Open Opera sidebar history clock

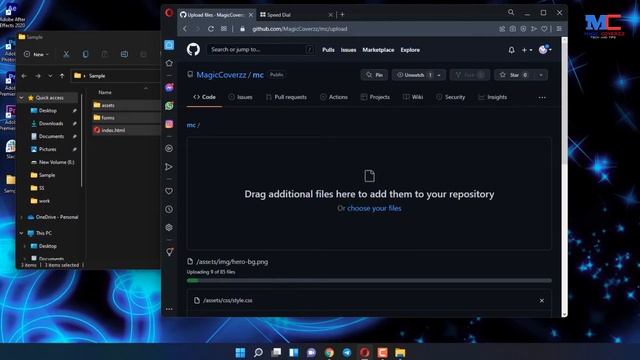coord(169,209)
